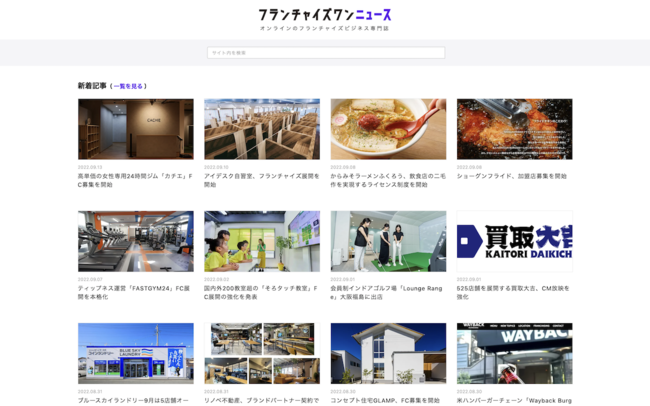Click the 2022.09.07 date under FASTGYM24 article
This screenshot has height=406, width=650.
point(90,280)
